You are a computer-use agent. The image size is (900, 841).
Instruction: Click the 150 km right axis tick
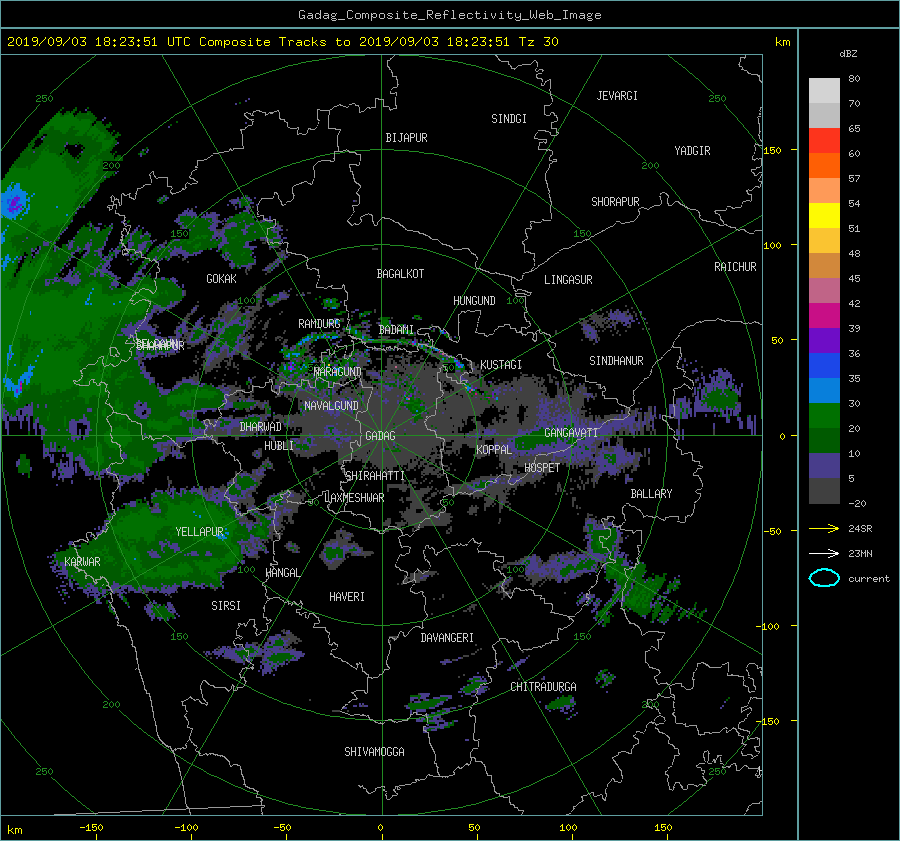coord(773,150)
